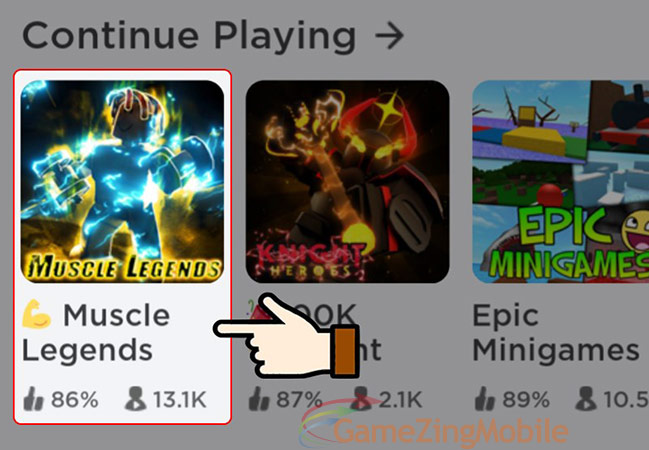Click the pointing hand cursor graphic
Image resolution: width=649 pixels, height=450 pixels.
click(x=286, y=336)
